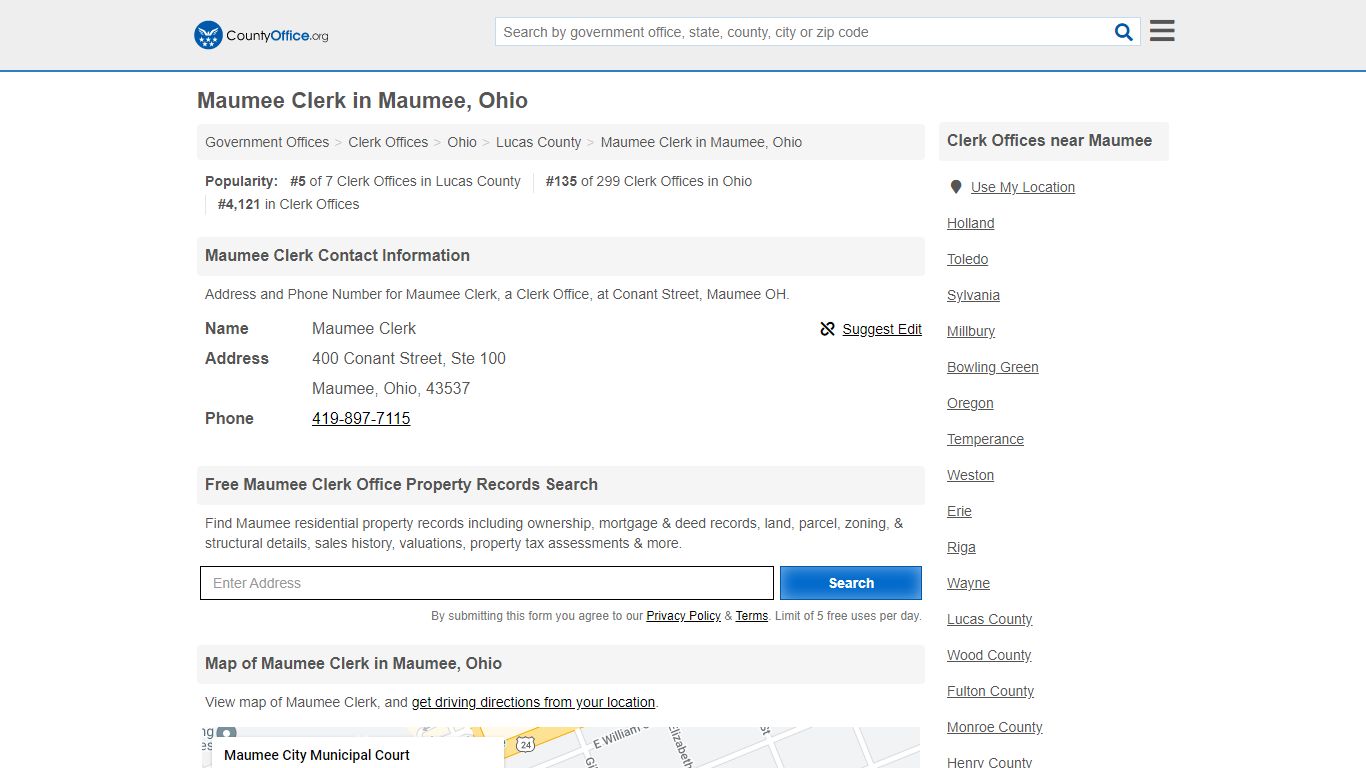Click the Suggest Edit link

(882, 329)
